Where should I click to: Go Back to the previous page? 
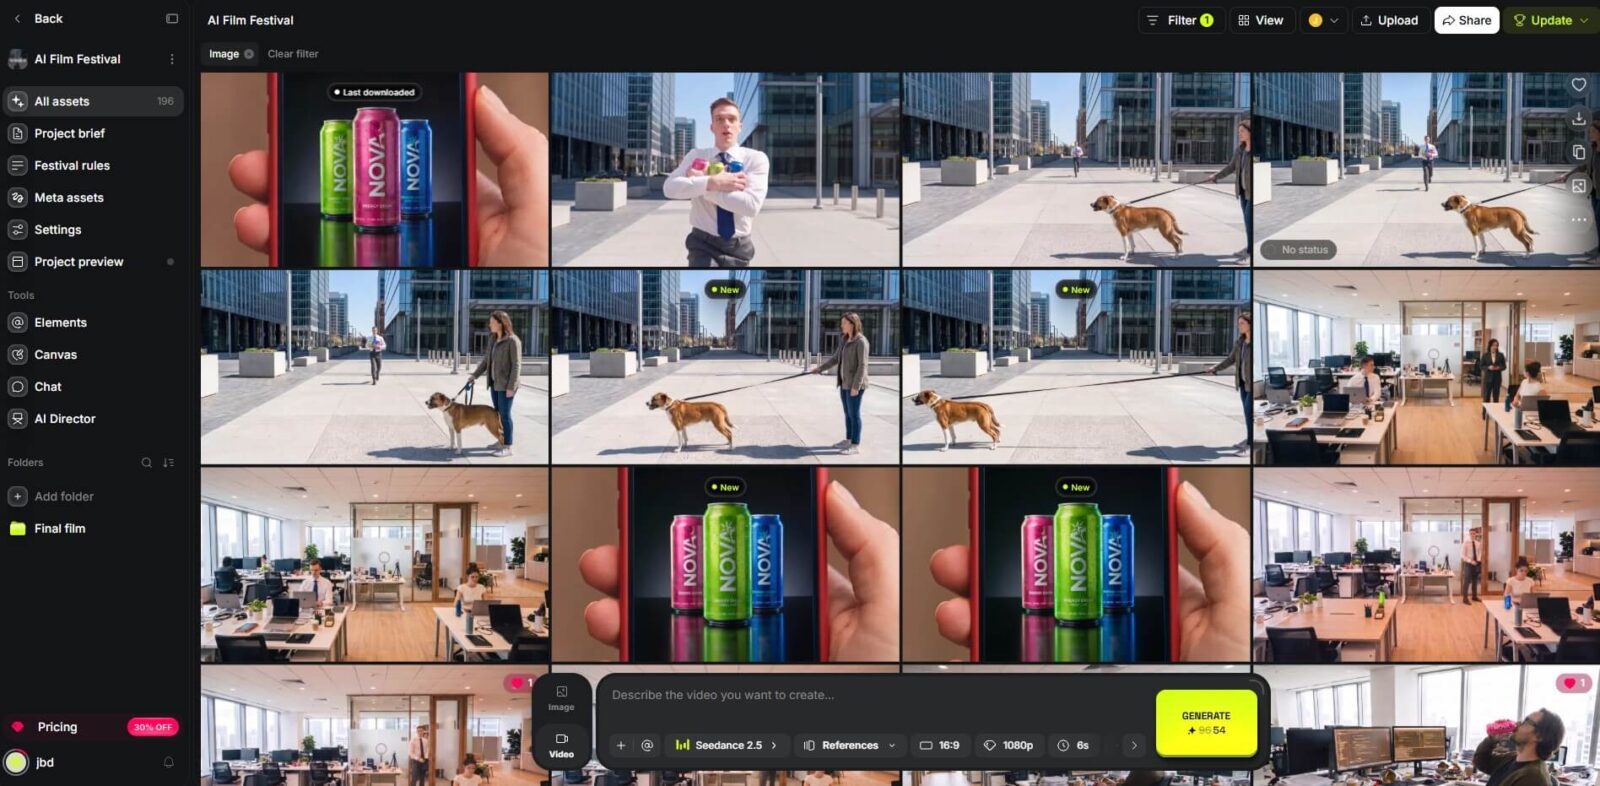tap(39, 19)
